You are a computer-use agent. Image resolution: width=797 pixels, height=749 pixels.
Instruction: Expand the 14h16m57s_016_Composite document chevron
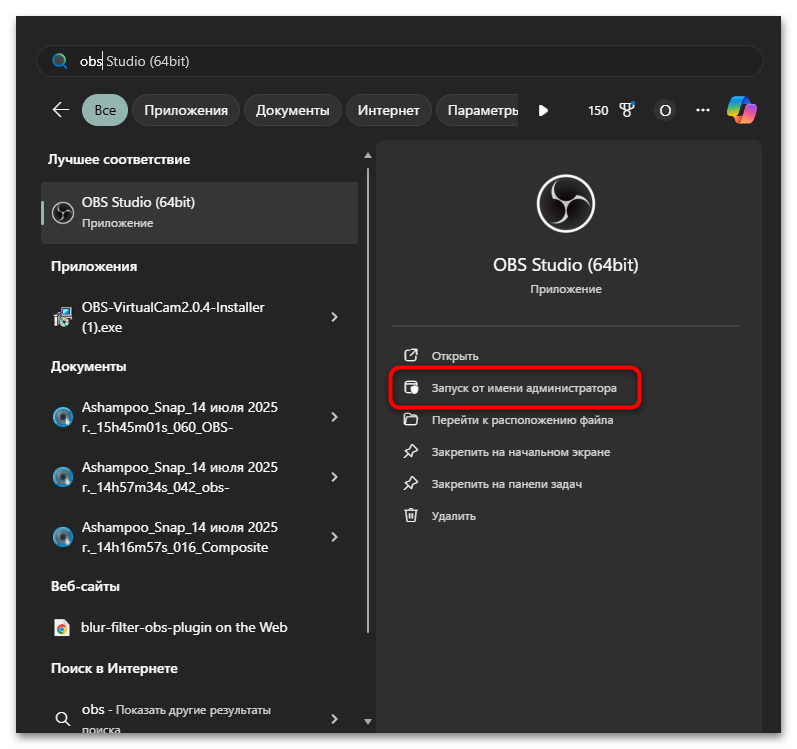click(x=334, y=537)
